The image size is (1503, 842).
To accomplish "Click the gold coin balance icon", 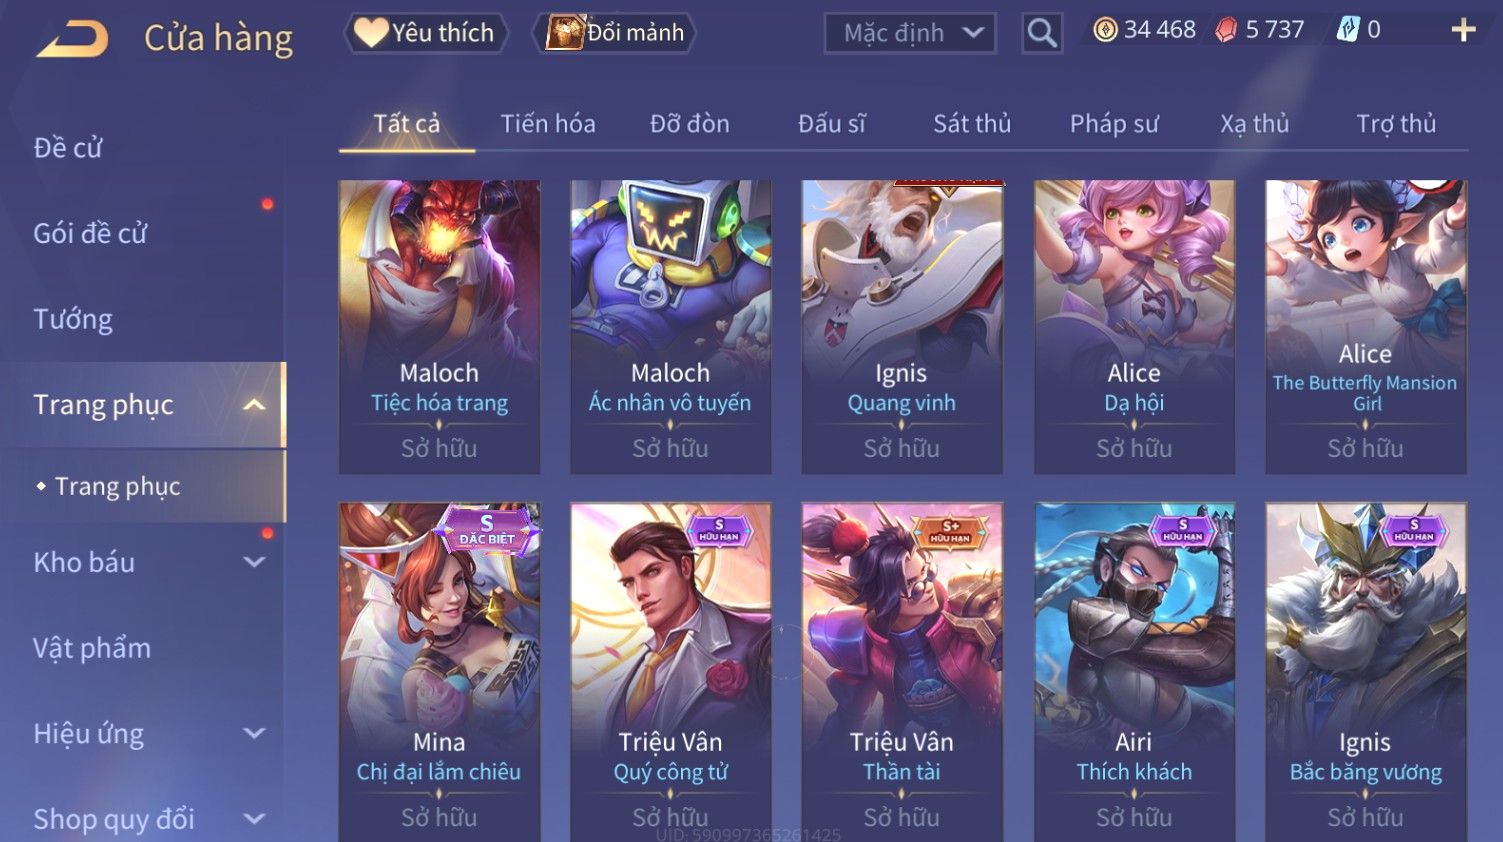I will tap(1105, 30).
